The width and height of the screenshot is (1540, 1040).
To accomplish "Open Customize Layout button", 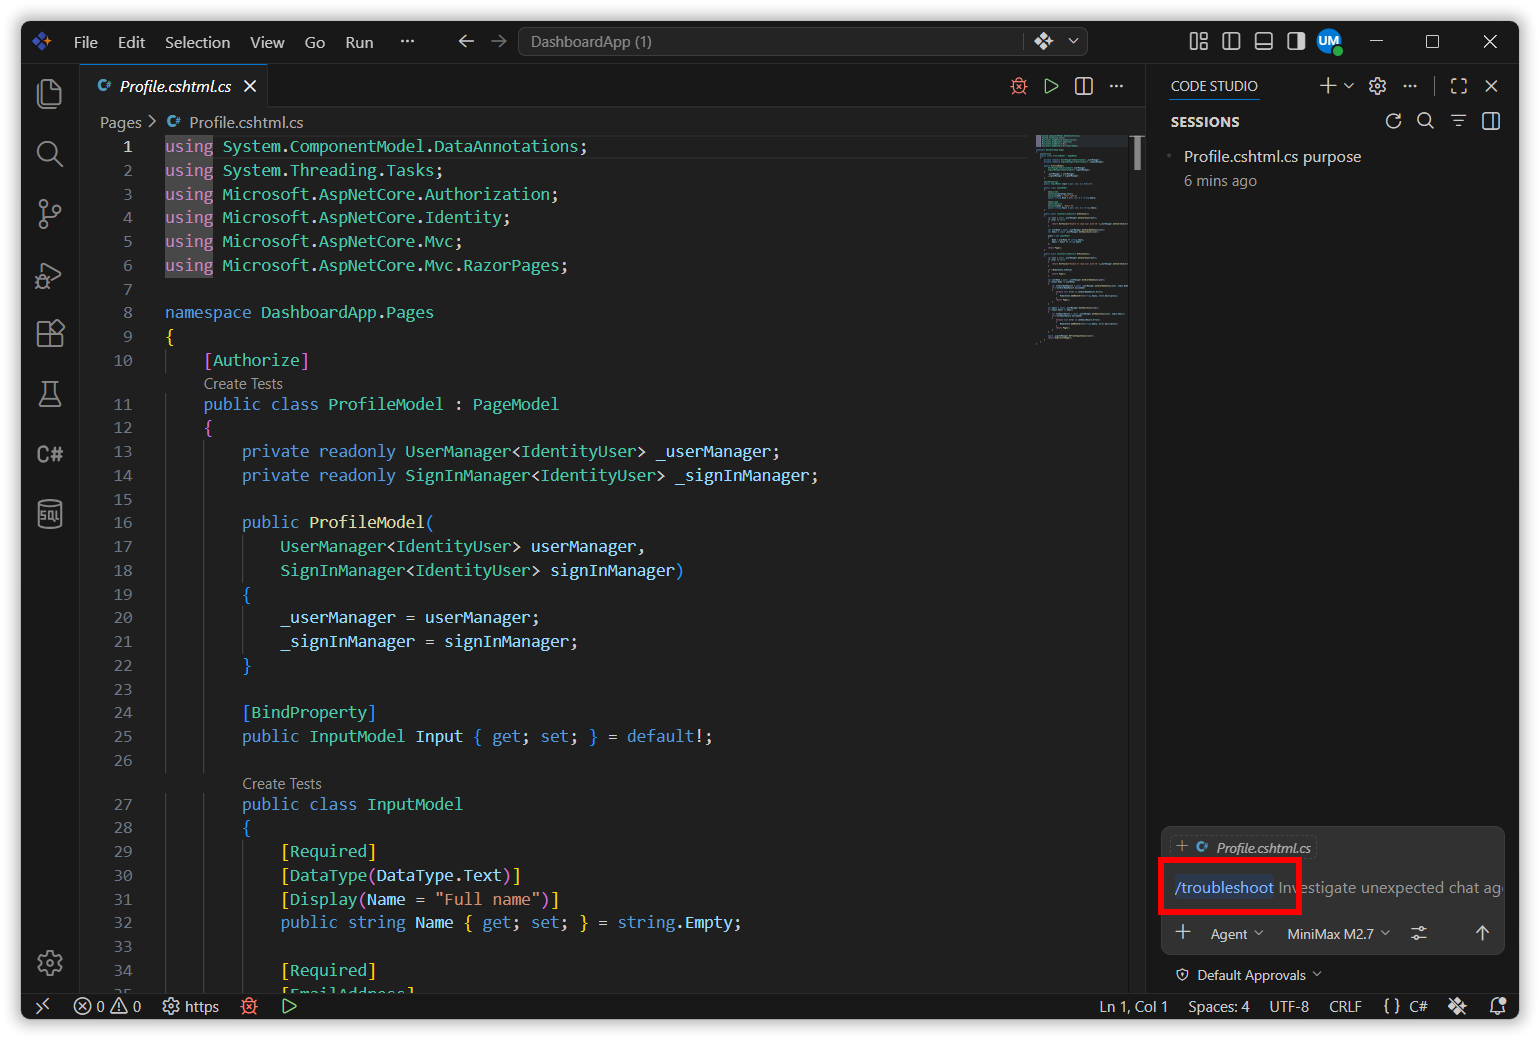I will (1198, 41).
